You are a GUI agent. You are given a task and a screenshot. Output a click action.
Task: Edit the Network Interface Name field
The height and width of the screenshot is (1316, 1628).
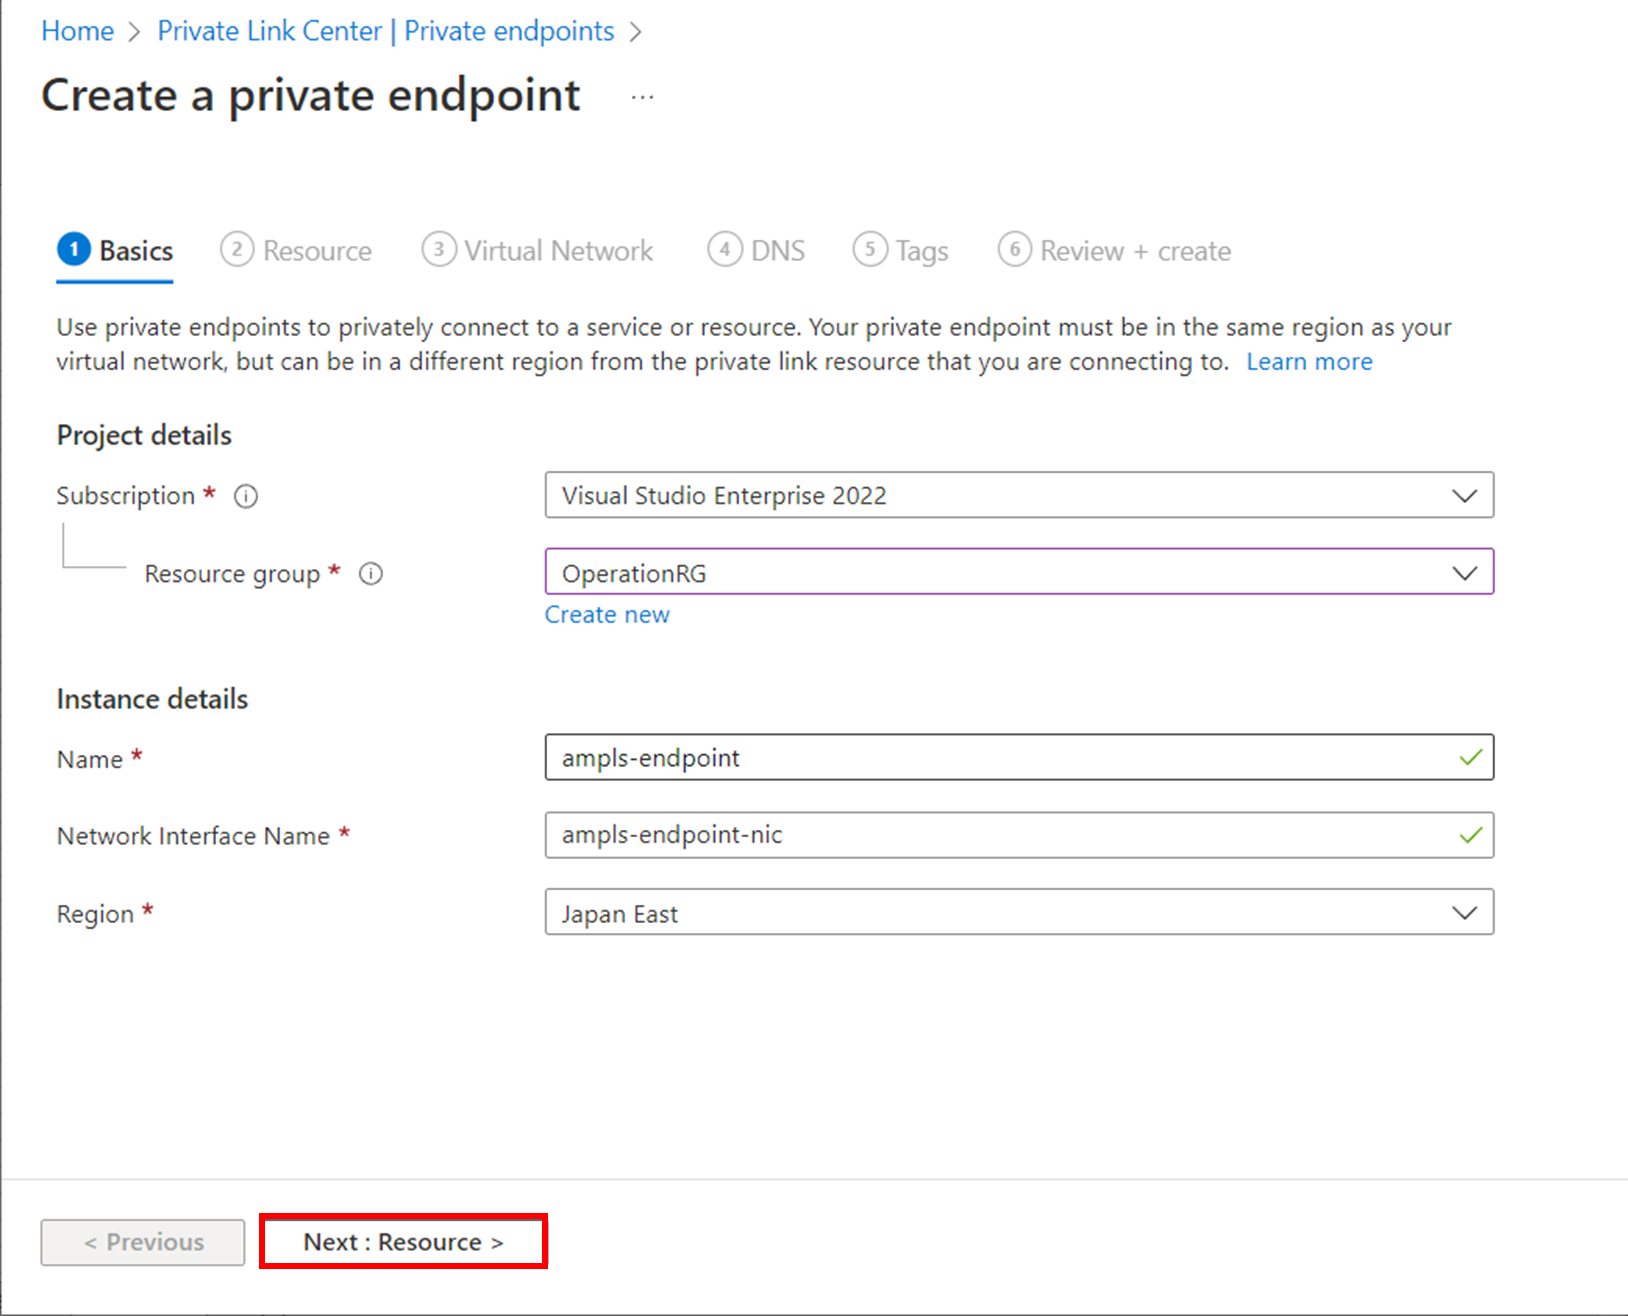(x=1000, y=835)
